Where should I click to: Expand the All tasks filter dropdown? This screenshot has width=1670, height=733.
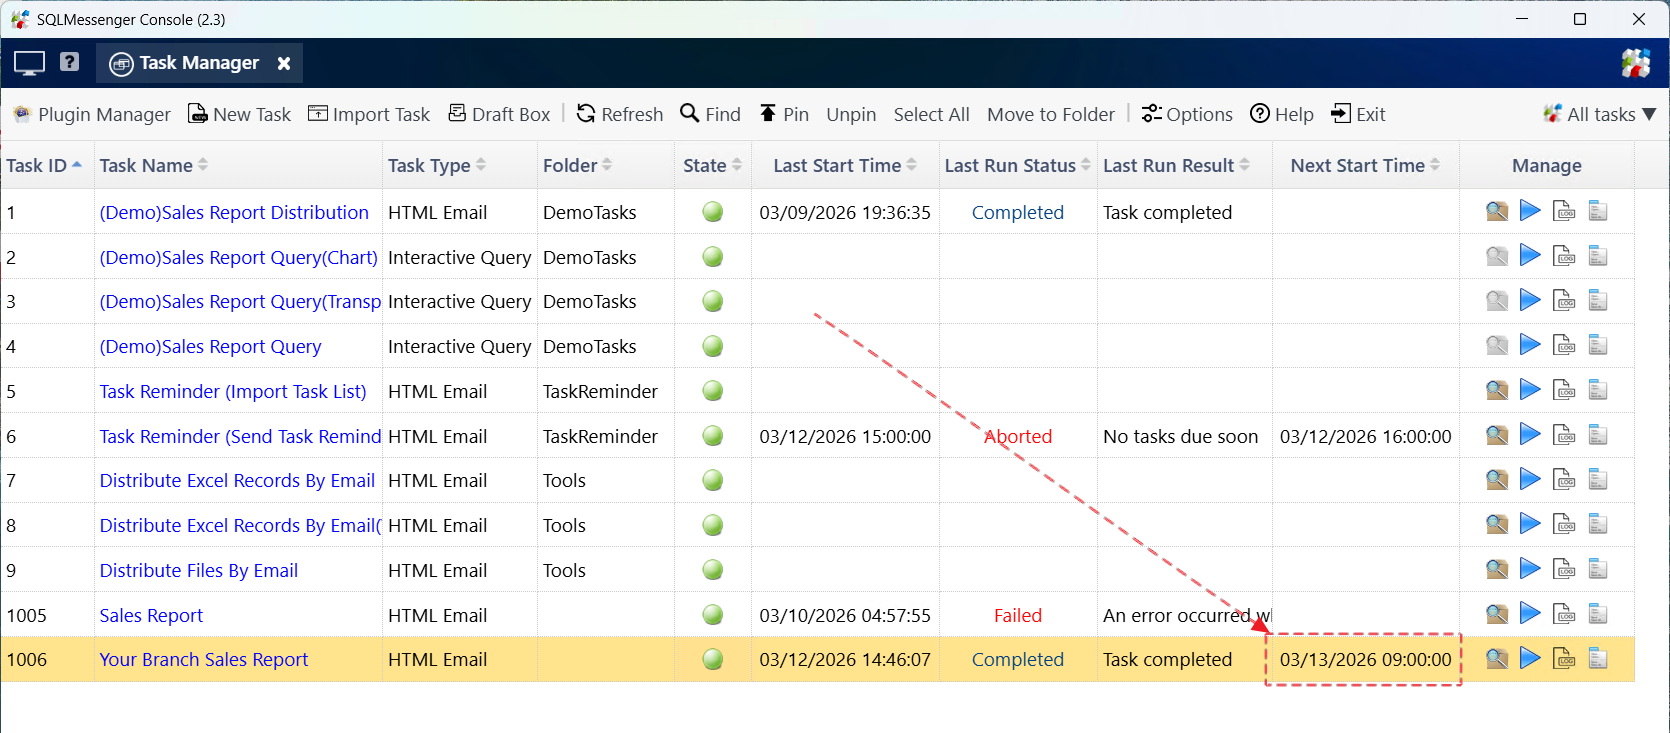(x=1600, y=114)
